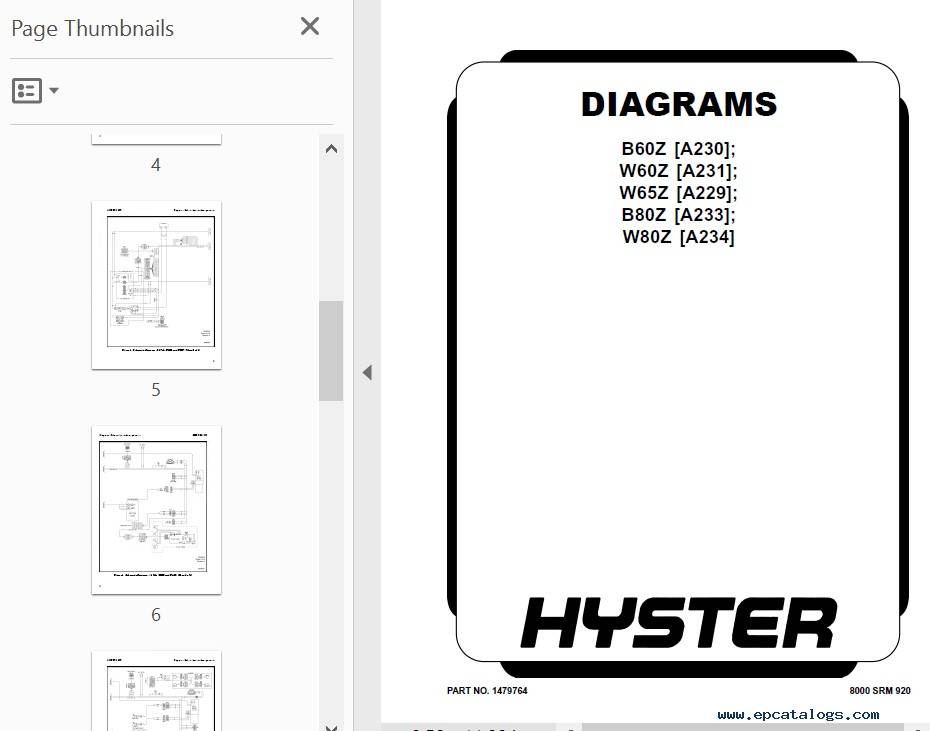Expand the thumbnail options dropdown arrow

pos(54,91)
